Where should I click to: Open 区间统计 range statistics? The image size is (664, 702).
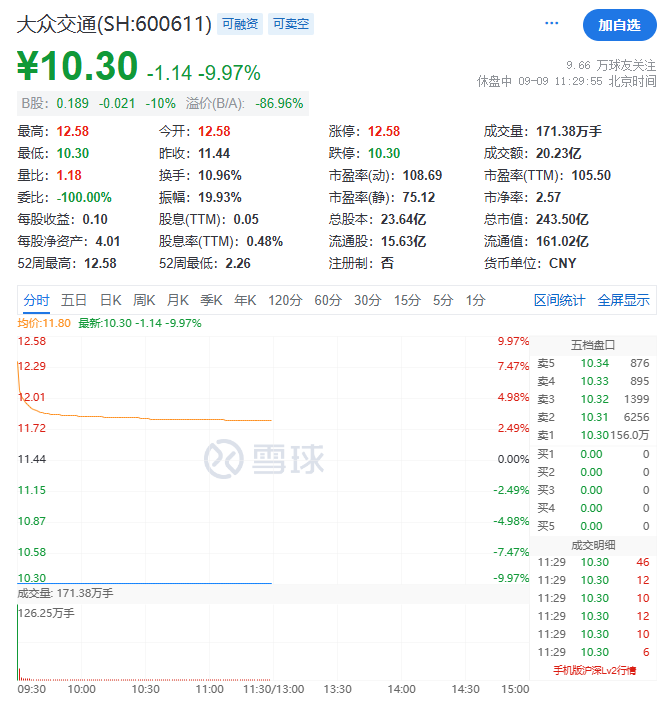coord(559,300)
